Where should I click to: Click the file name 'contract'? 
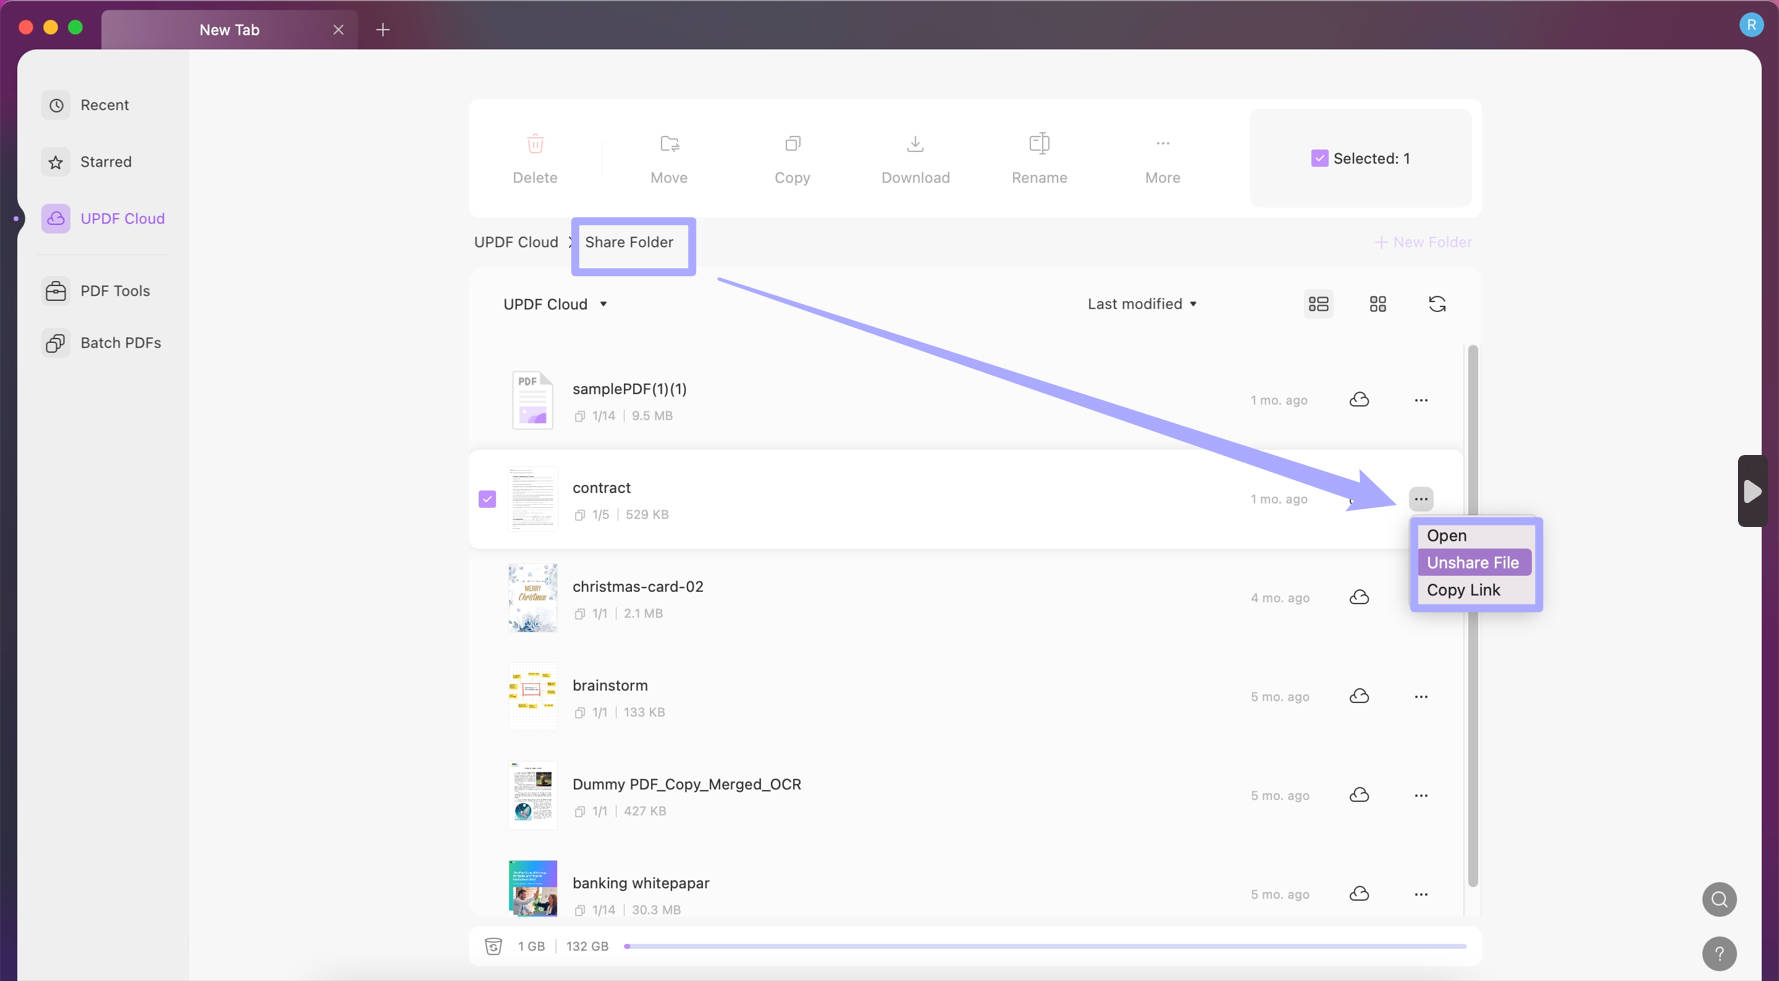click(601, 488)
